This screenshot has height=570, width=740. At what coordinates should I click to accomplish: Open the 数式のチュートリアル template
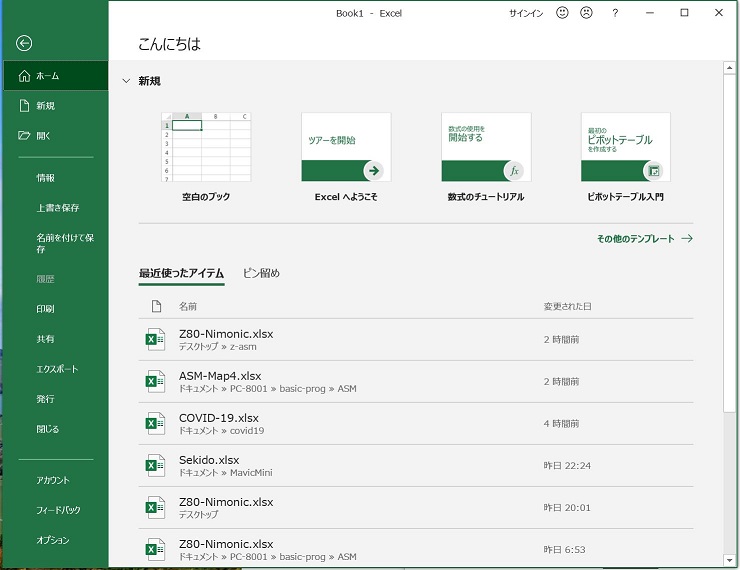click(x=486, y=157)
